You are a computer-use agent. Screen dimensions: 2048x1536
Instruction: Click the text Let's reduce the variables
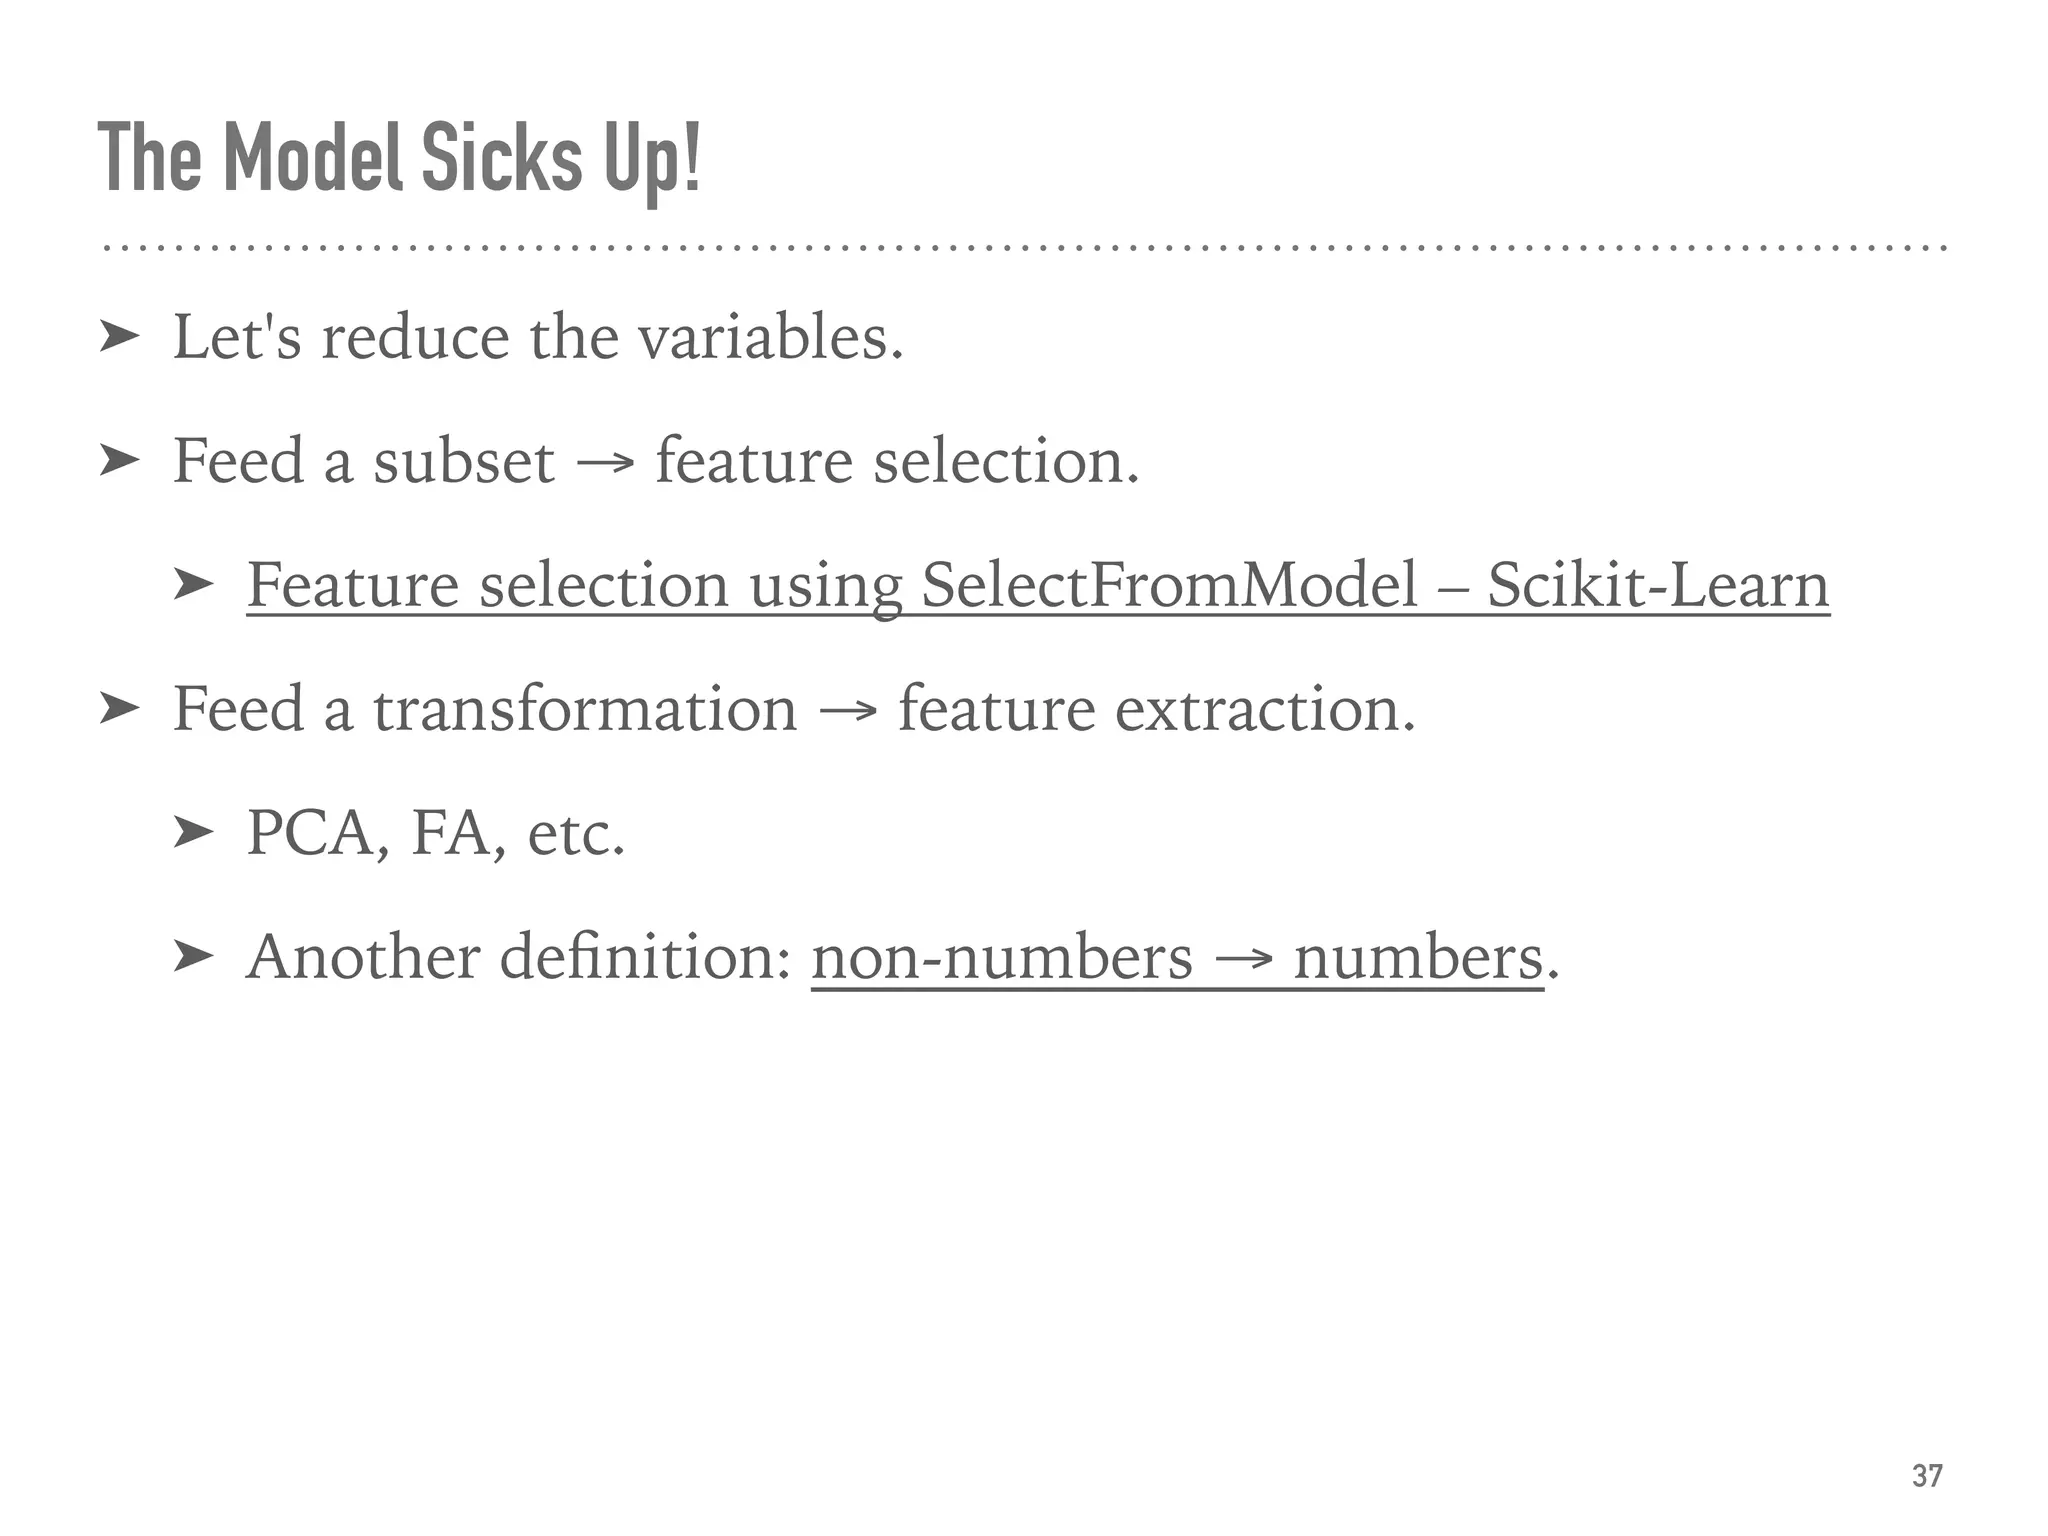pos(539,337)
